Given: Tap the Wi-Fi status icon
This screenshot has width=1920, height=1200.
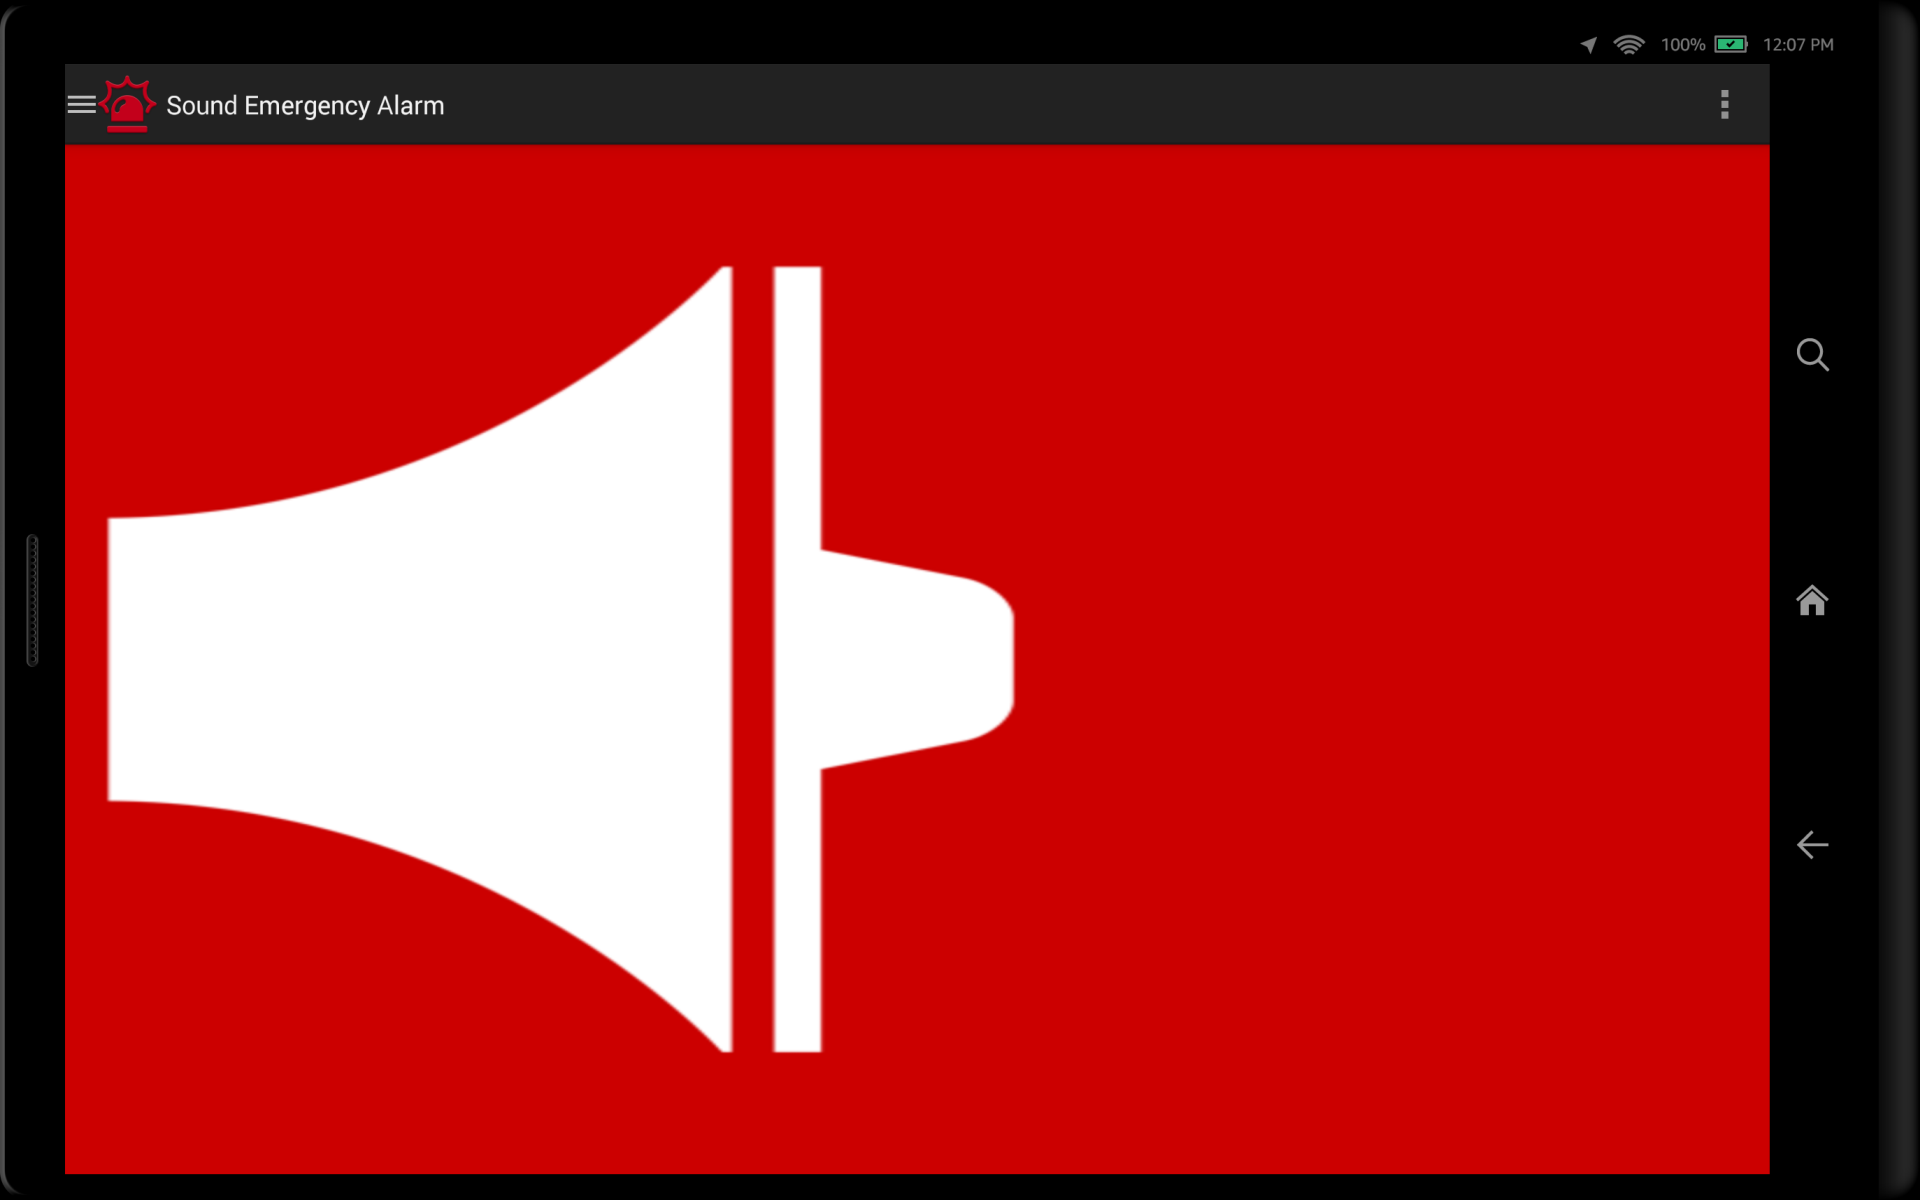Looking at the screenshot, I should point(1628,45).
